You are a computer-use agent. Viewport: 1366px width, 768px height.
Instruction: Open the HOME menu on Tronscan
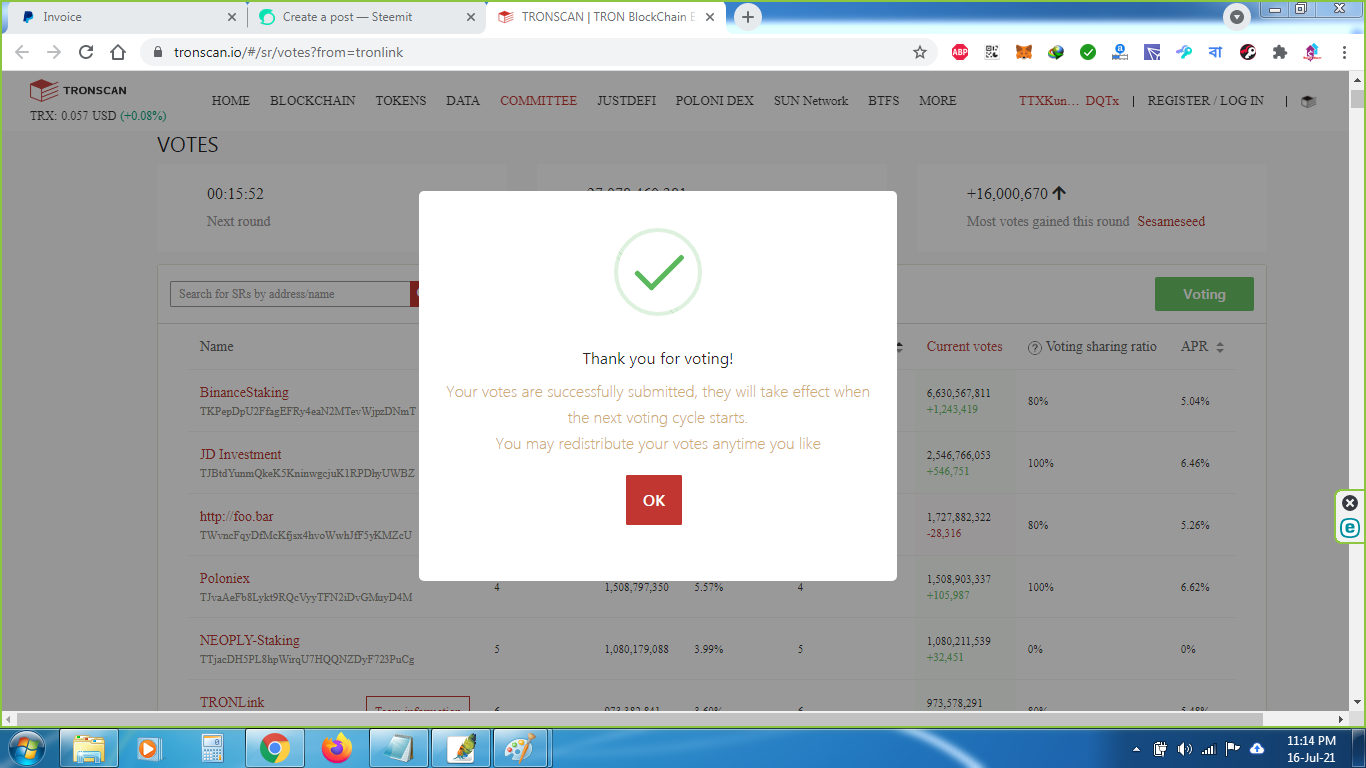click(x=231, y=101)
